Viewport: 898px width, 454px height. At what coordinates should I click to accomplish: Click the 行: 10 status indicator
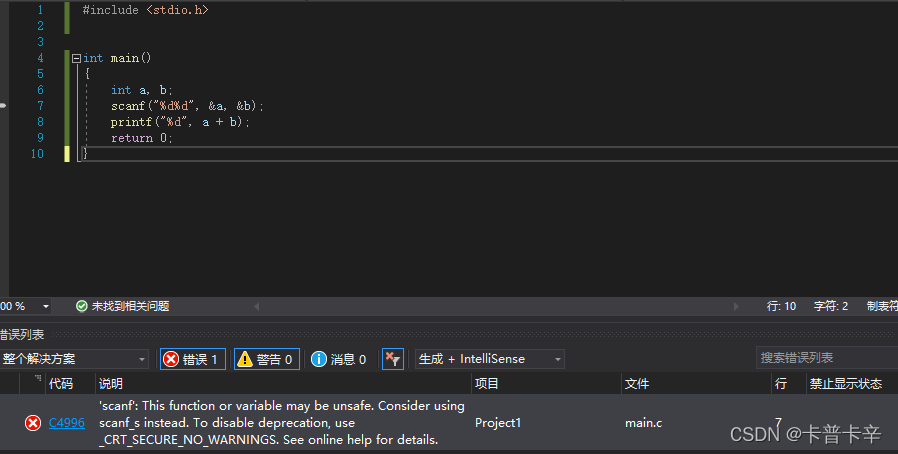(x=781, y=306)
